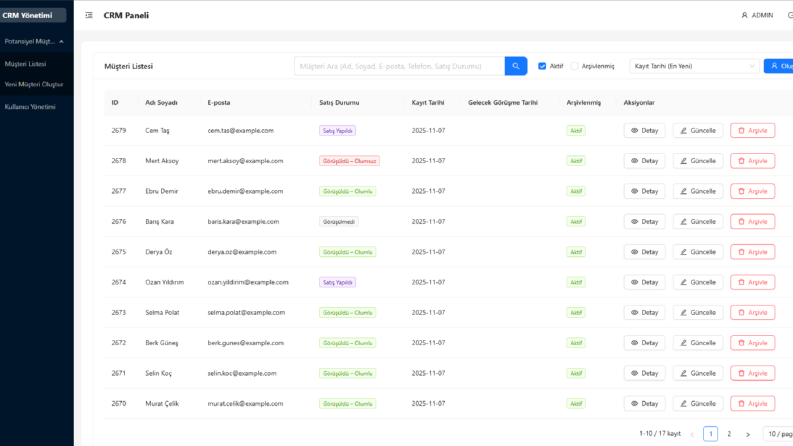Viewport: 793px width, 446px height.
Task: Click the blue search magnifier button
Action: (x=516, y=66)
